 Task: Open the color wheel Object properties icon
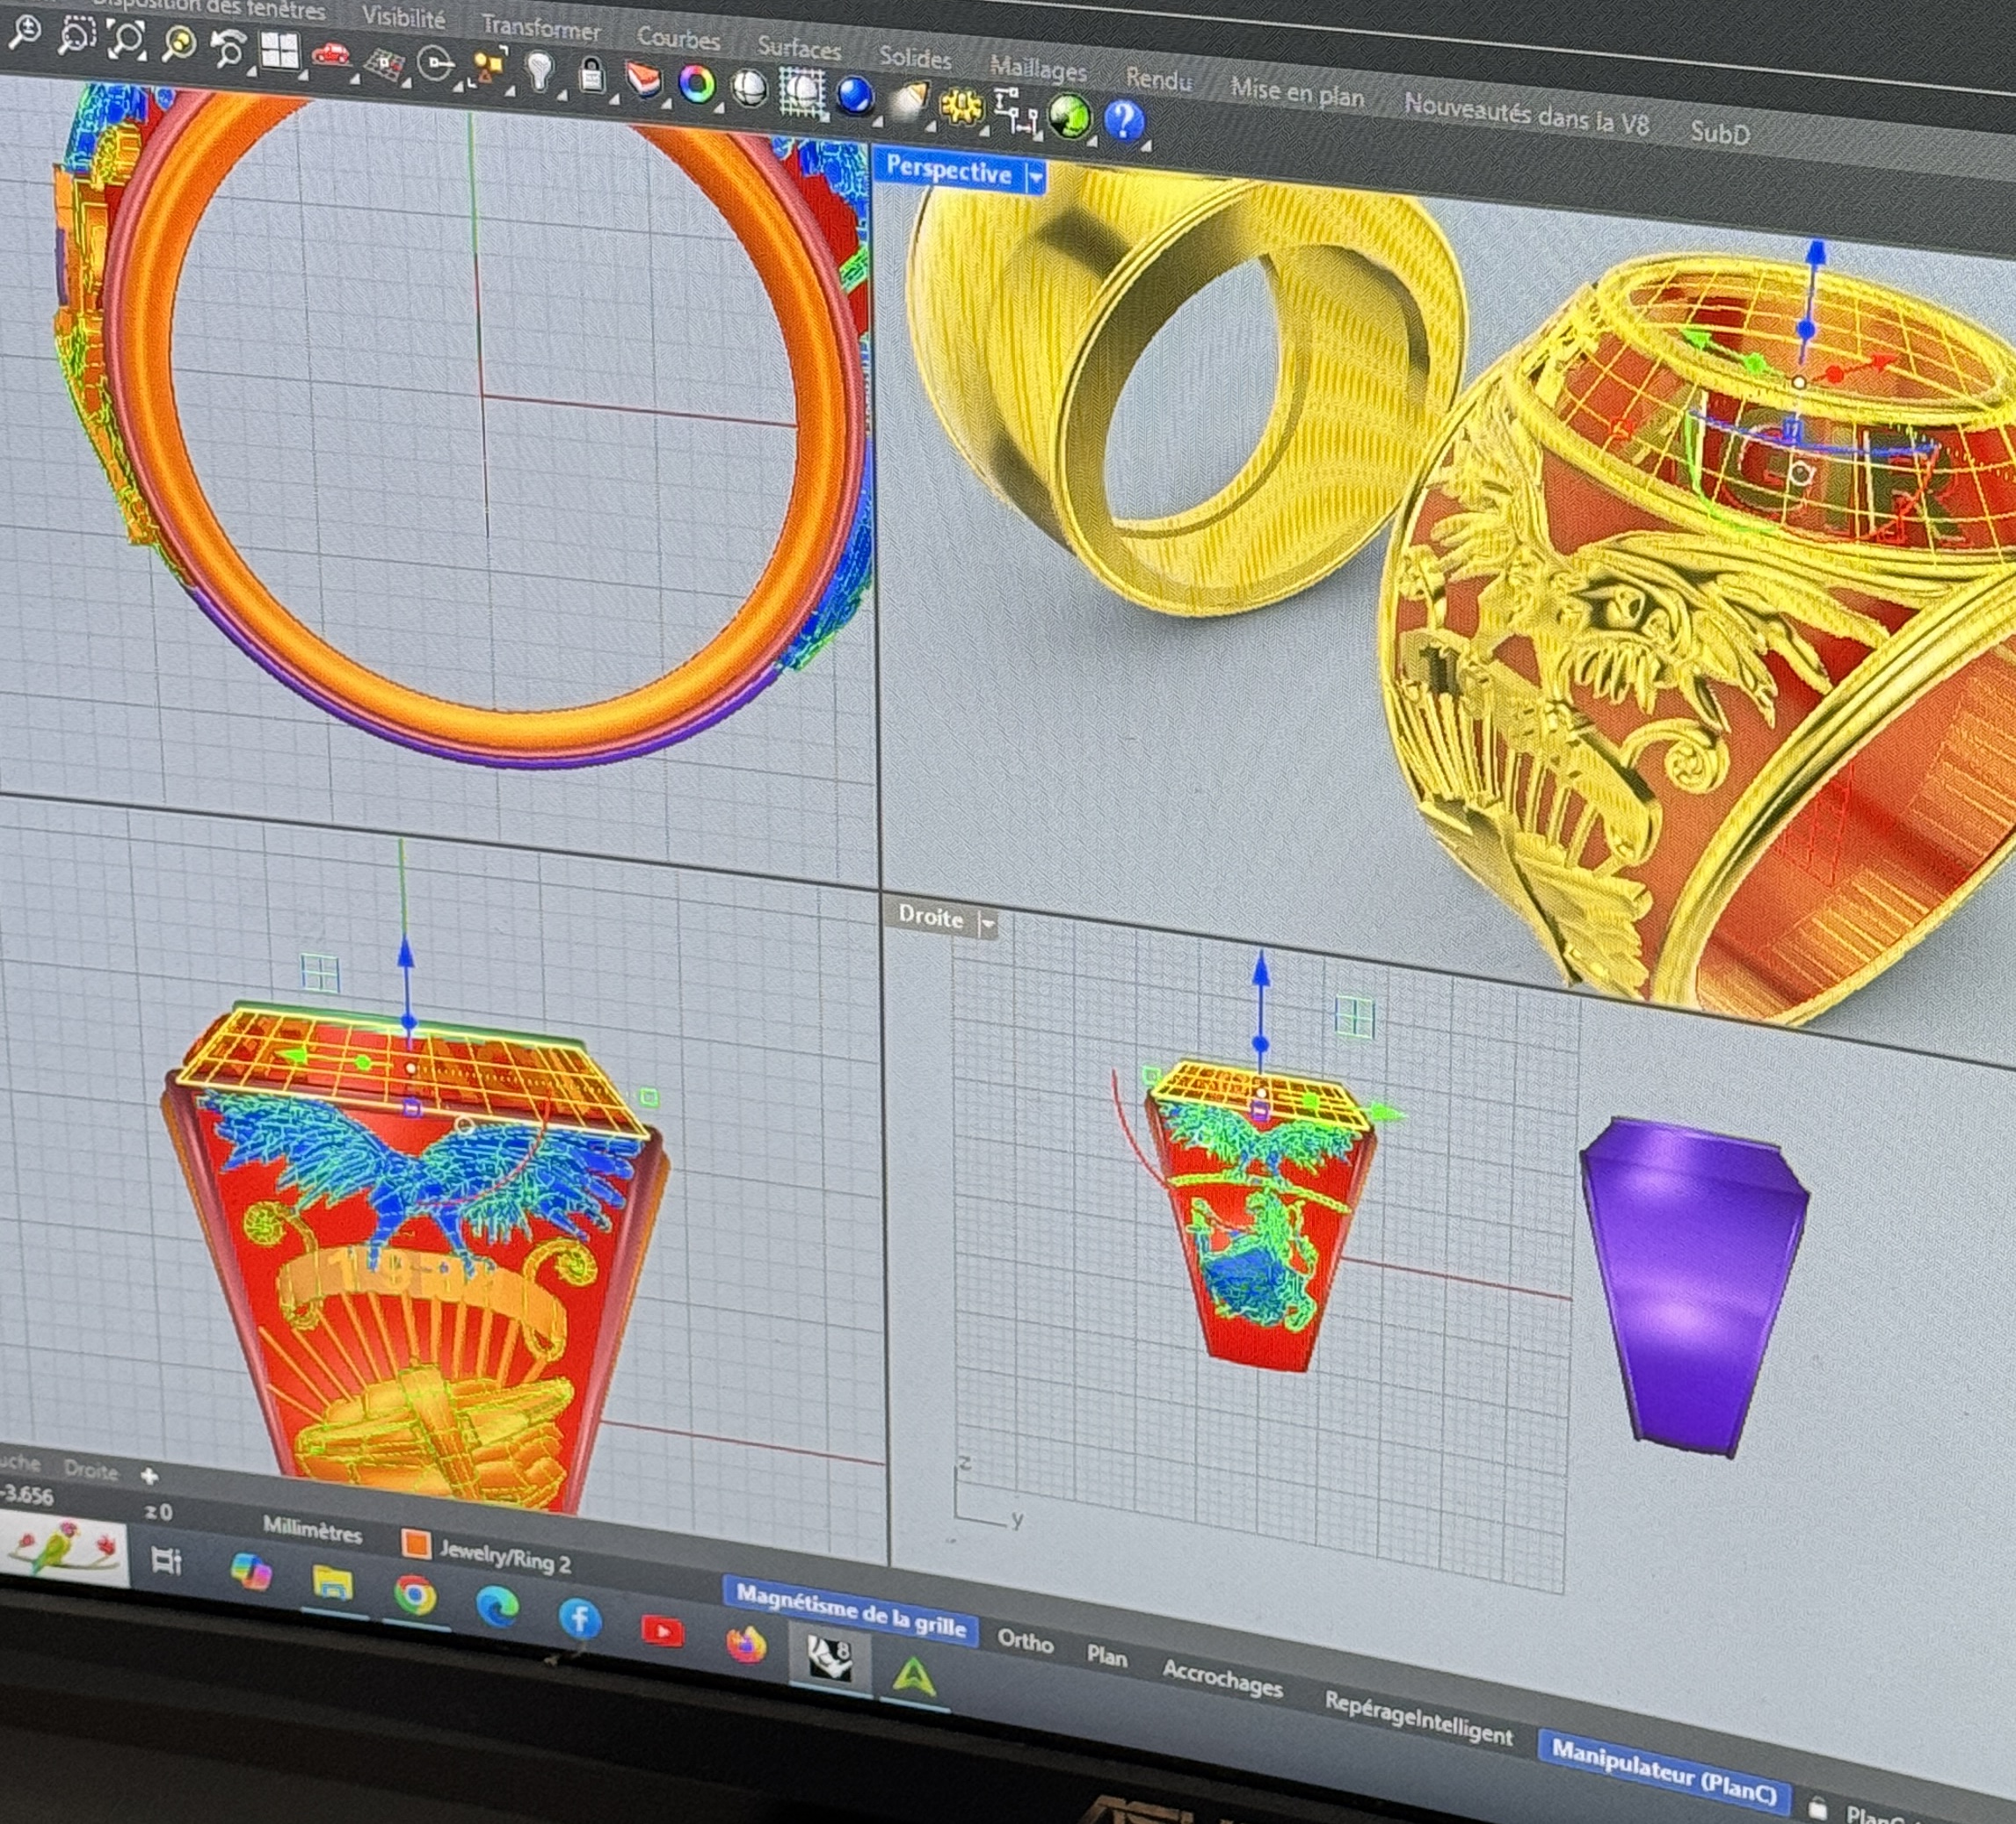pyautogui.click(x=697, y=85)
